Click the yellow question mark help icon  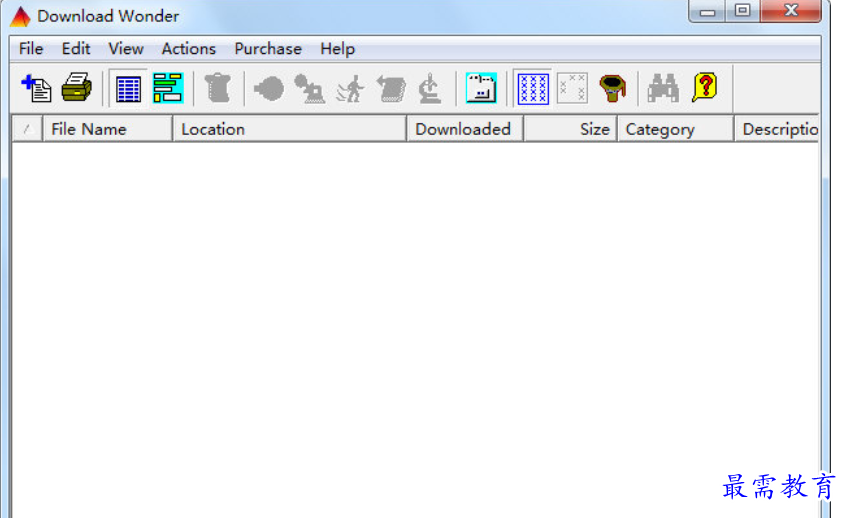(705, 87)
